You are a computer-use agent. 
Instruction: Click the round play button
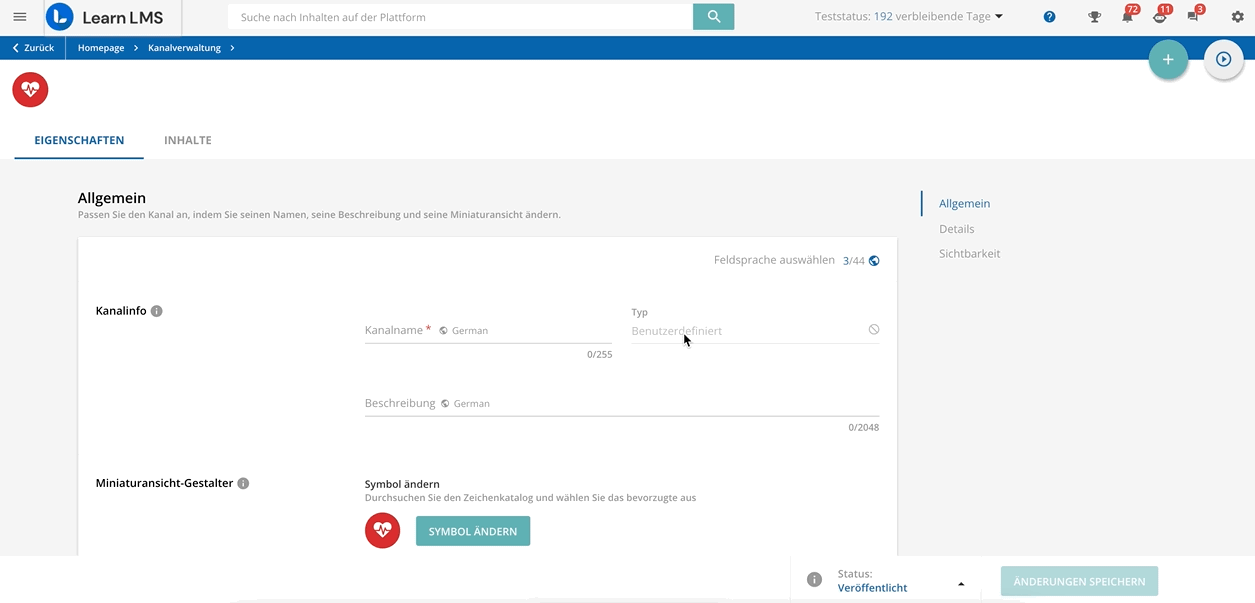pos(1223,60)
